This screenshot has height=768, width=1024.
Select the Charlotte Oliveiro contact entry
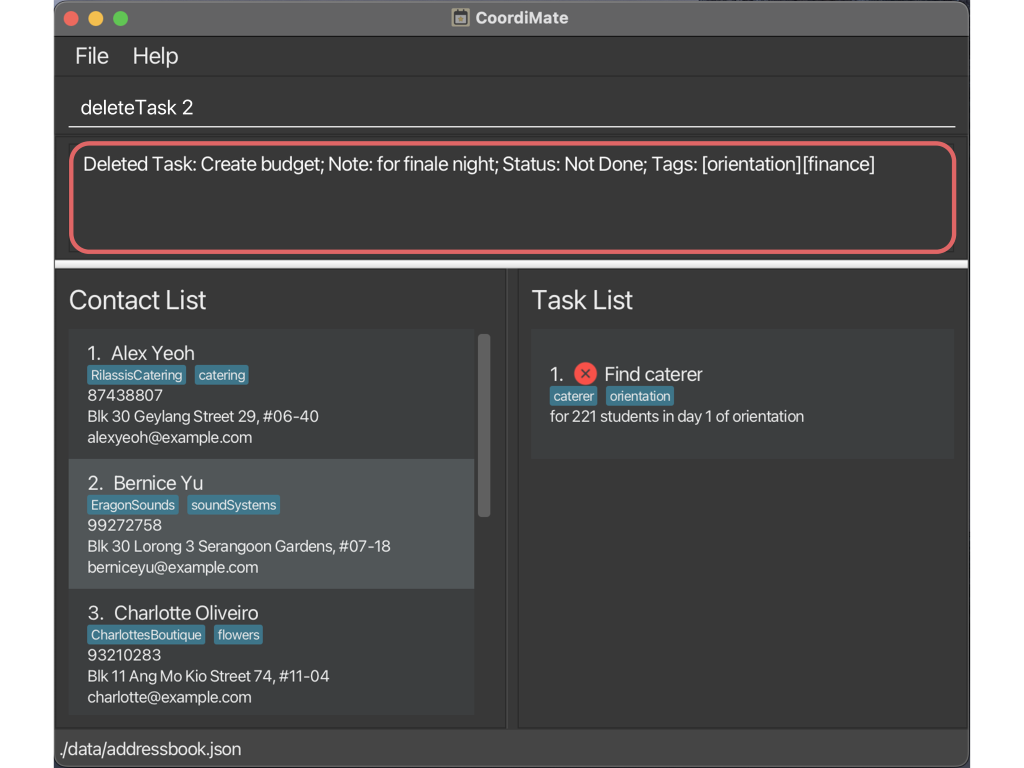tap(271, 654)
